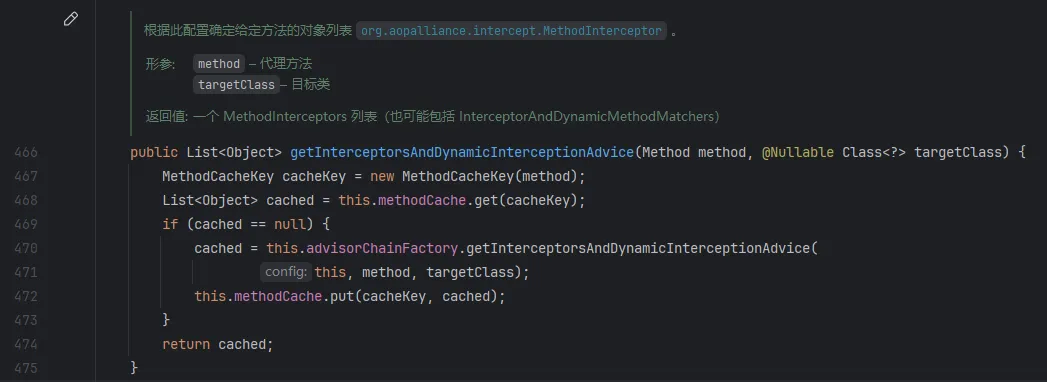Screen dimensions: 1047x382
Task: Click 'new' keyword on line 467
Action: tap(382, 176)
